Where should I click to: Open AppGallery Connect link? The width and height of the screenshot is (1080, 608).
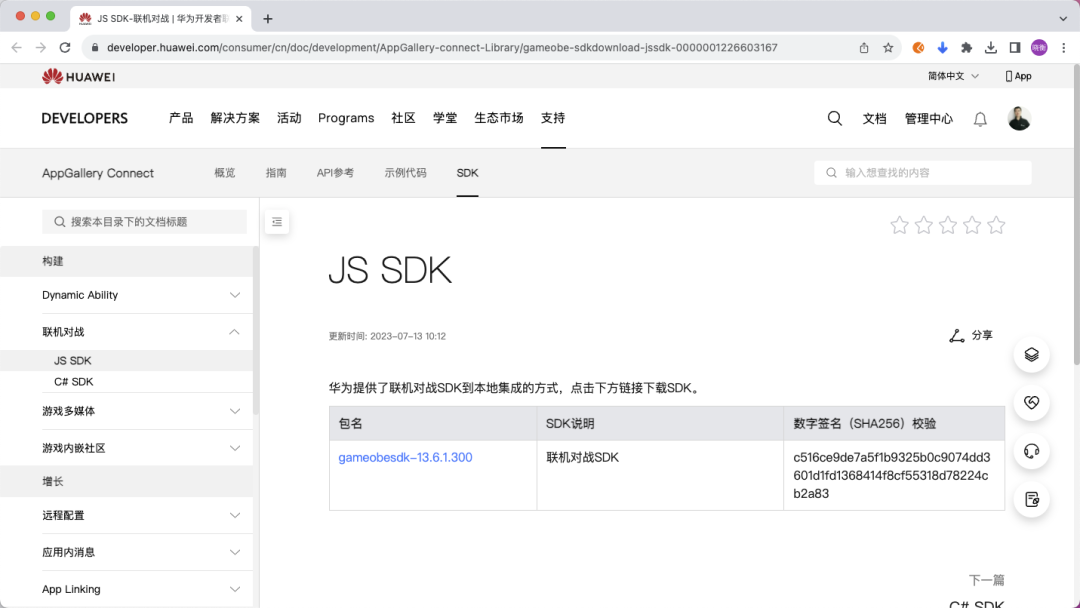click(98, 174)
